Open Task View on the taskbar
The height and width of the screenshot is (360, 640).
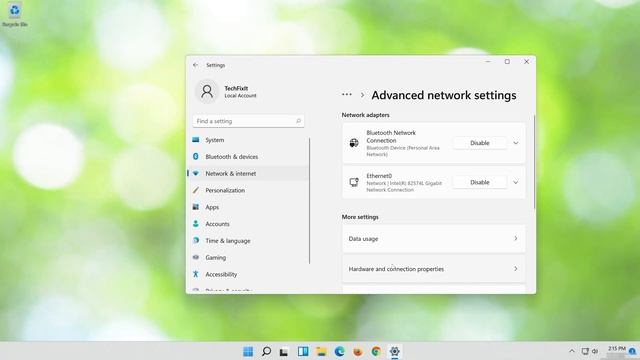point(284,351)
